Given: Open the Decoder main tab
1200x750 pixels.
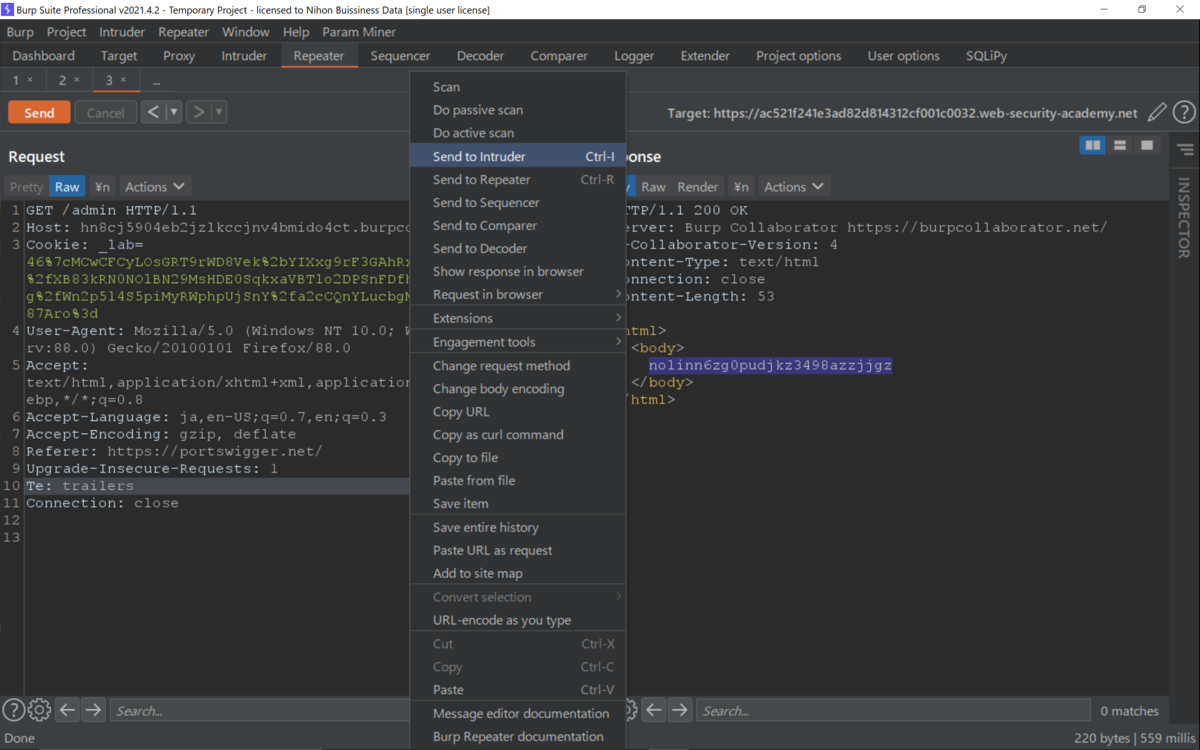Looking at the screenshot, I should pos(481,56).
